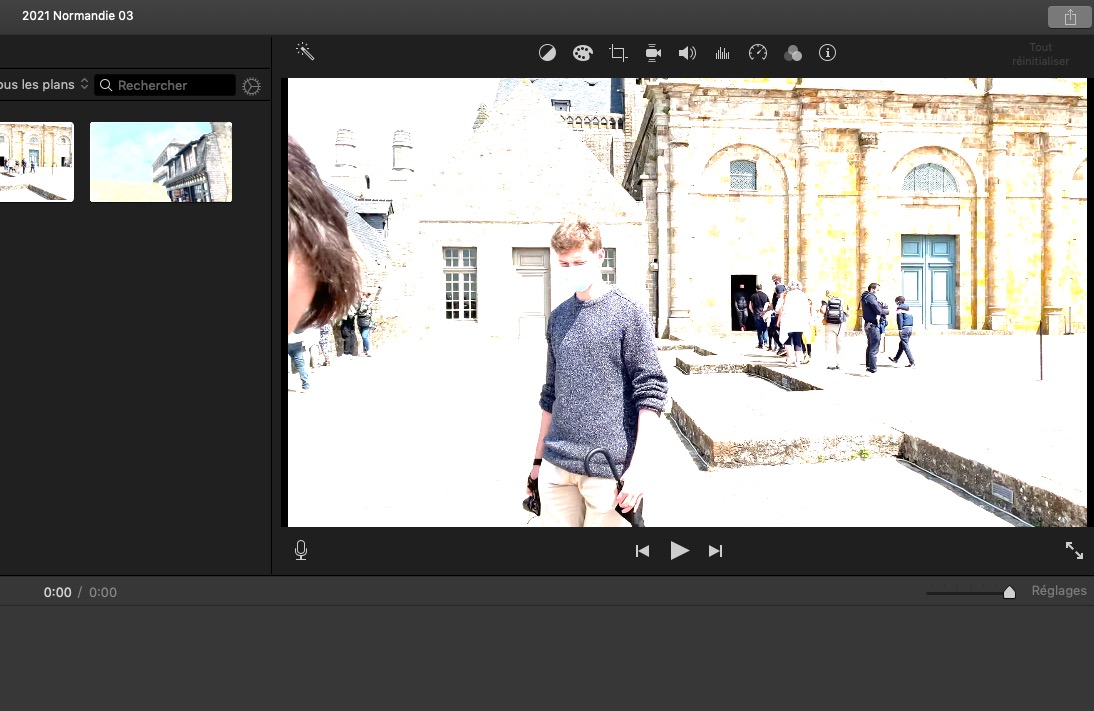Open the stabilization camera tool
This screenshot has height=711, width=1094.
tap(653, 53)
